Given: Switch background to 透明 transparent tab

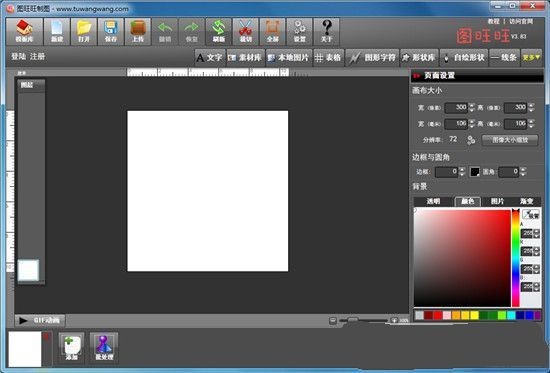Looking at the screenshot, I should coord(434,201).
